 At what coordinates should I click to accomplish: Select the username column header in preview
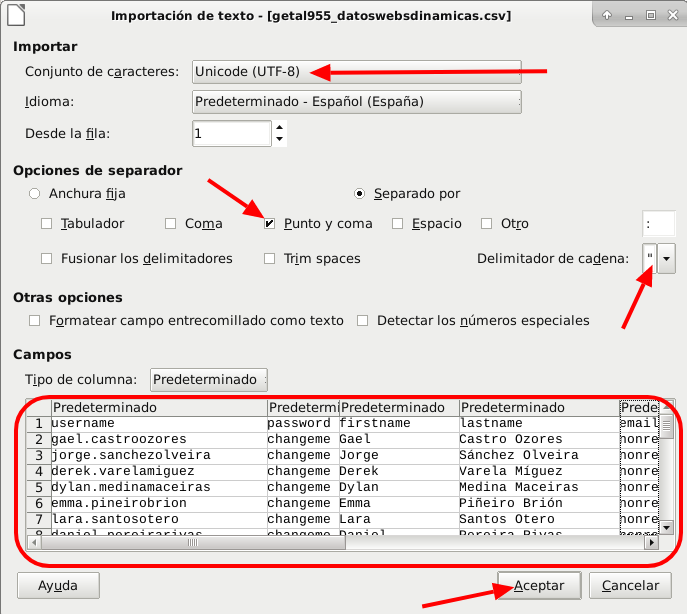159,408
